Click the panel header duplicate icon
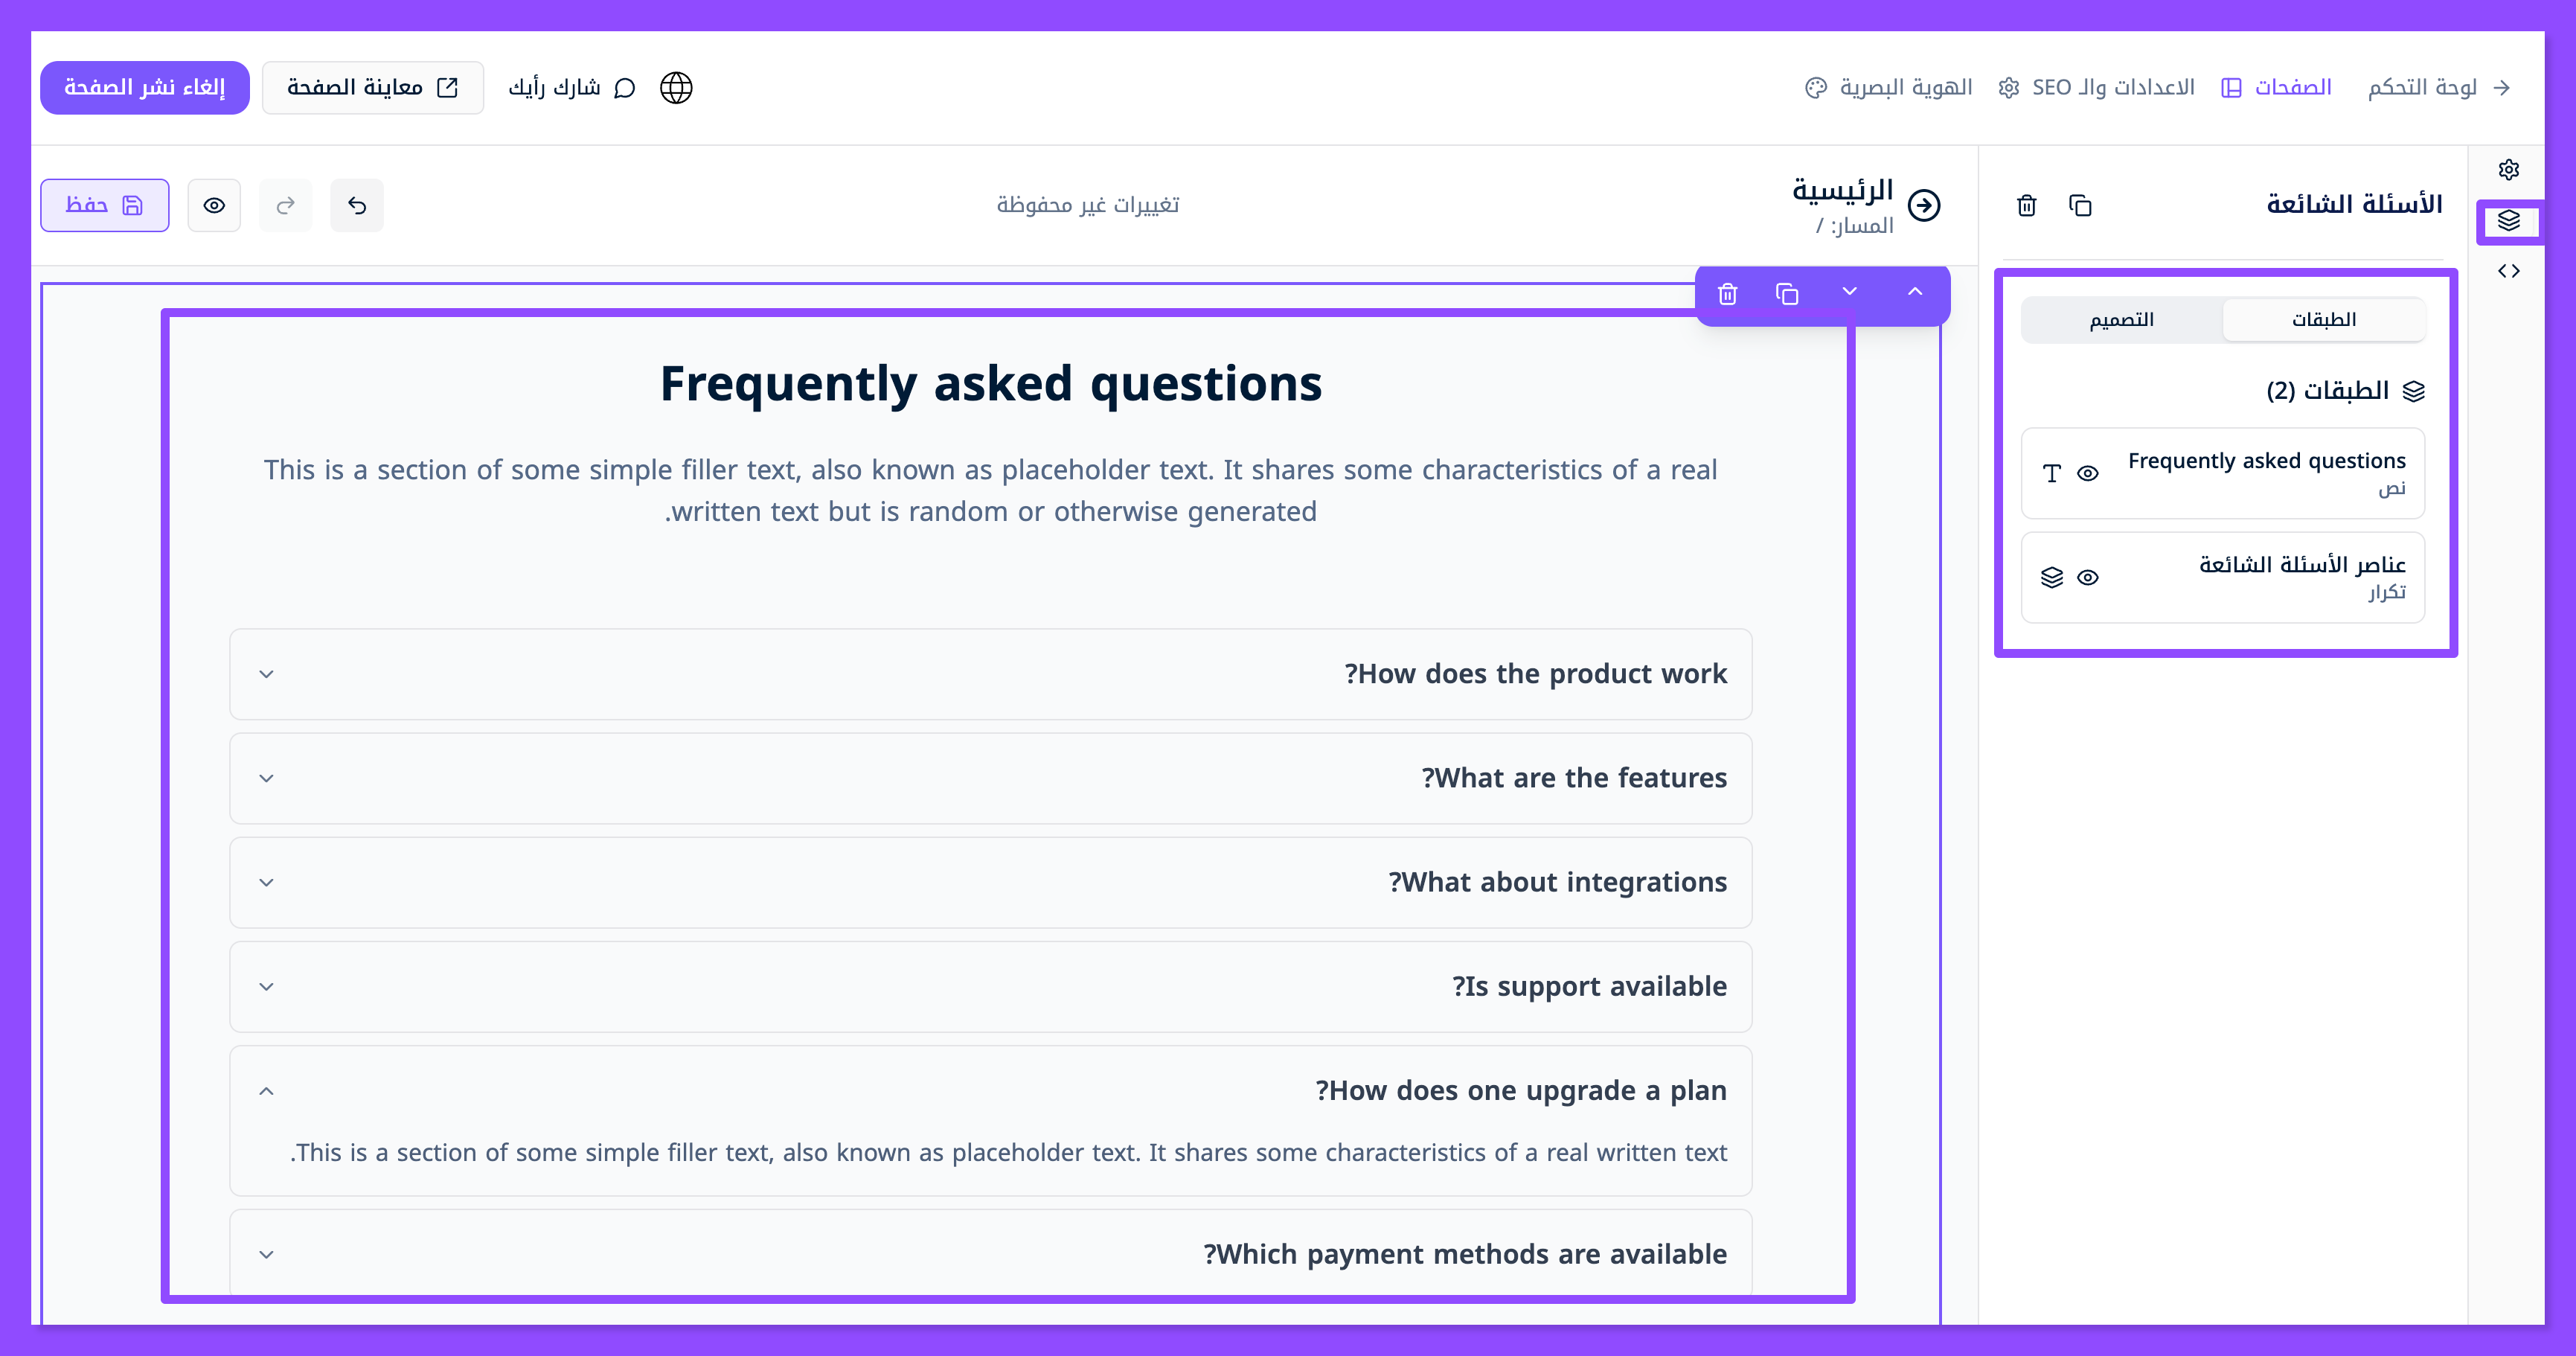 click(x=2080, y=206)
